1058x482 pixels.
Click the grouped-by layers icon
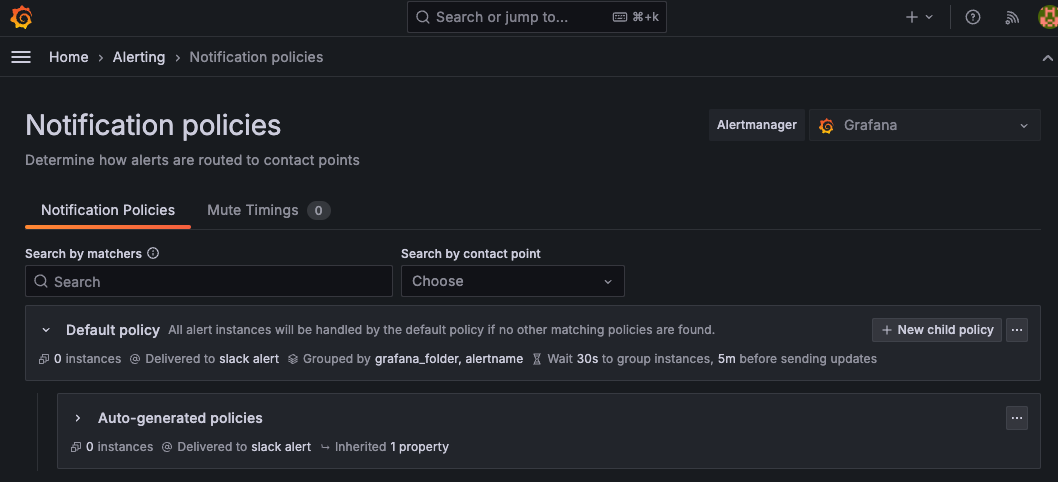click(293, 359)
